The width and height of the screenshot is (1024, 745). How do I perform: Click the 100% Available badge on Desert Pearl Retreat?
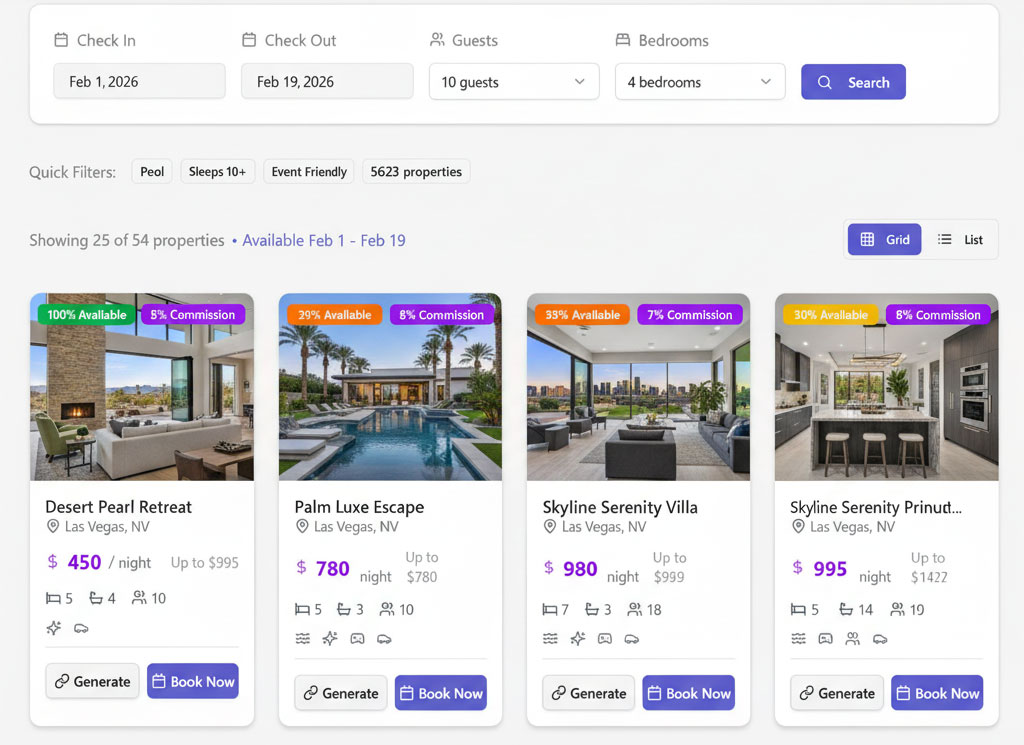(85, 314)
